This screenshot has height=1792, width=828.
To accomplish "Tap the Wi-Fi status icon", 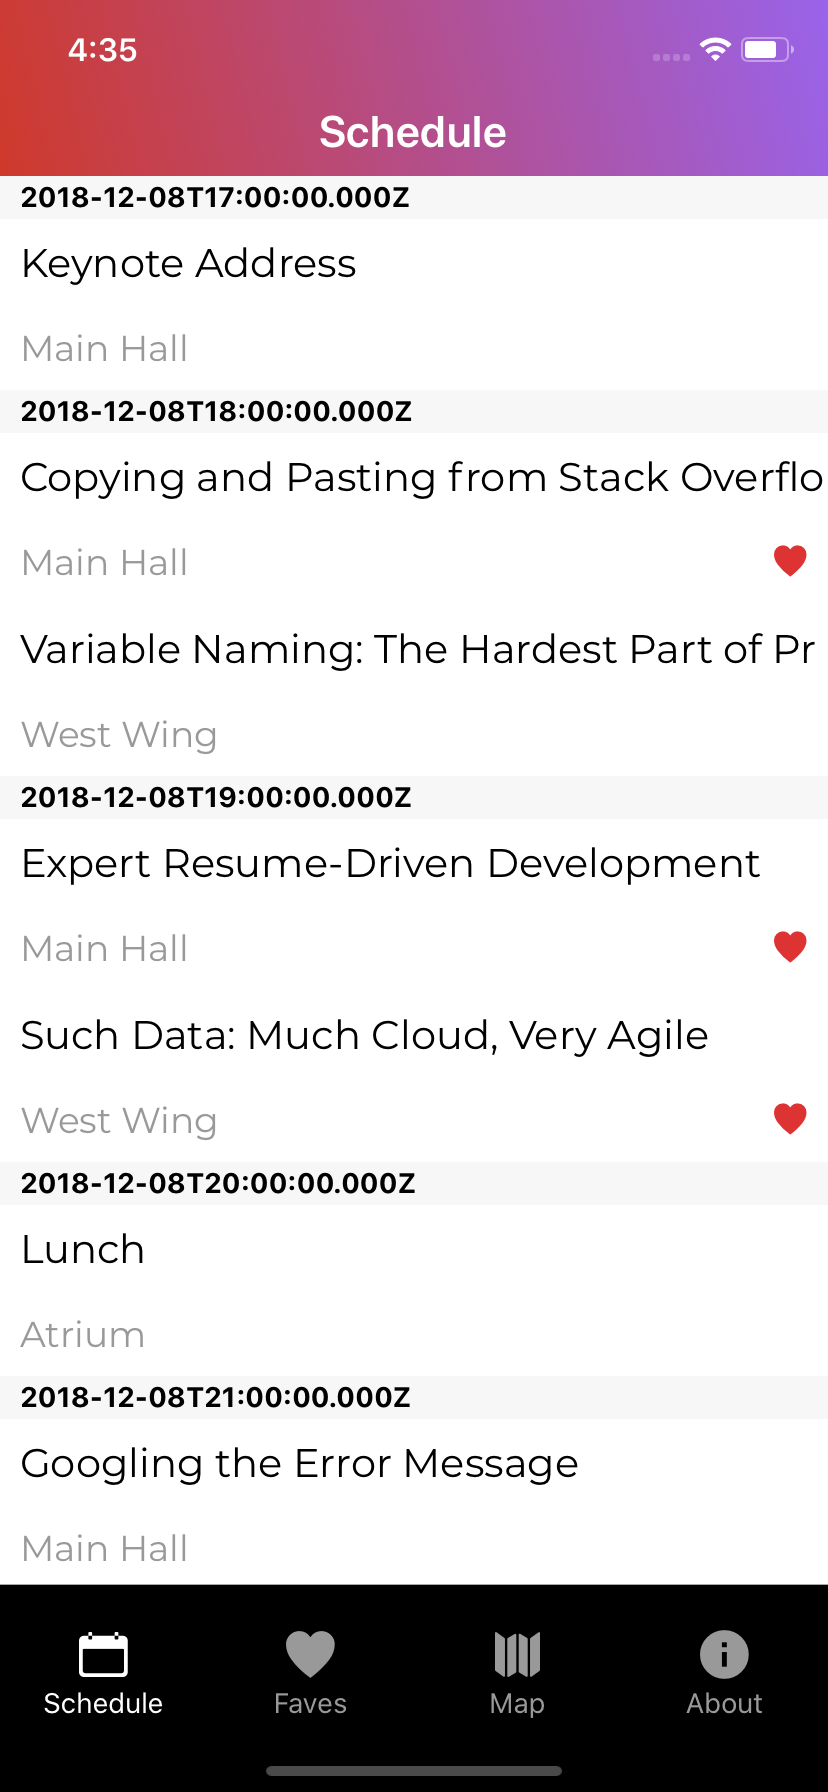I will (x=715, y=49).
